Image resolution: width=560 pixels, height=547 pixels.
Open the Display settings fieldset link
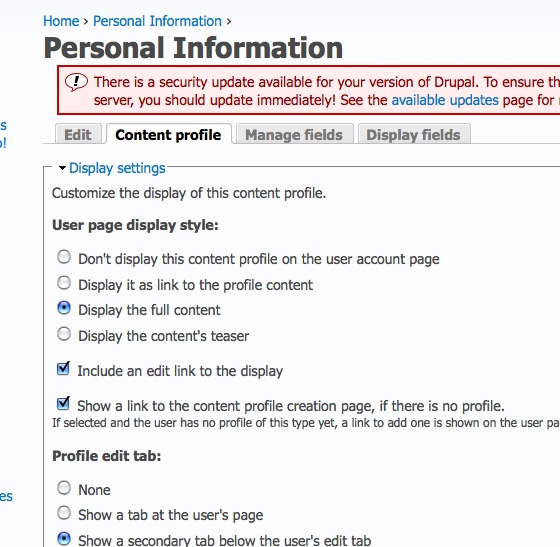[x=117, y=168]
